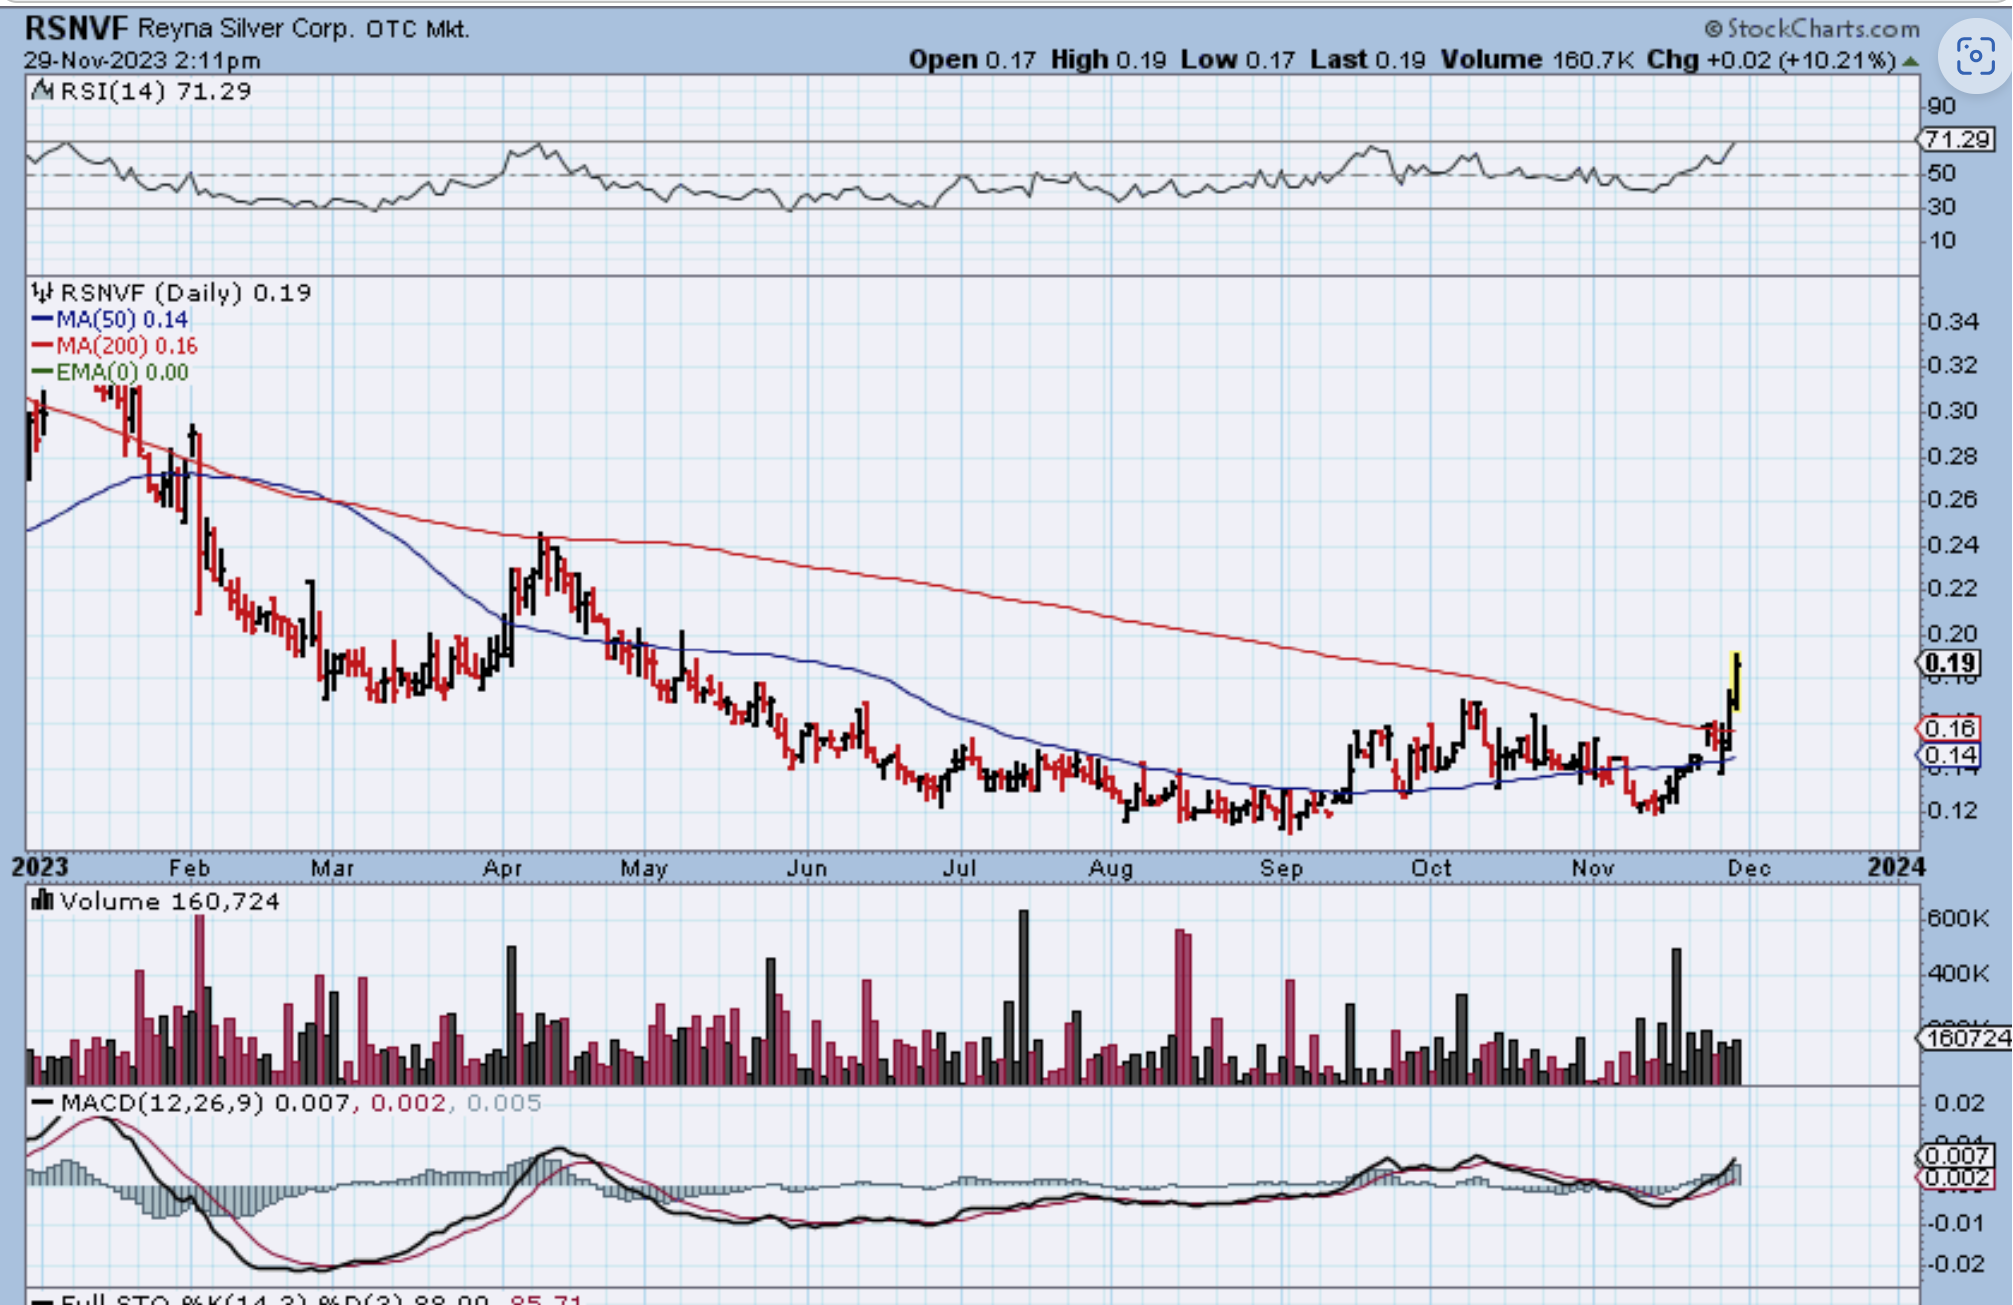Click the image scan icon at top right
Image resolution: width=2013 pixels, height=1305 pixels.
pyautogui.click(x=1975, y=57)
